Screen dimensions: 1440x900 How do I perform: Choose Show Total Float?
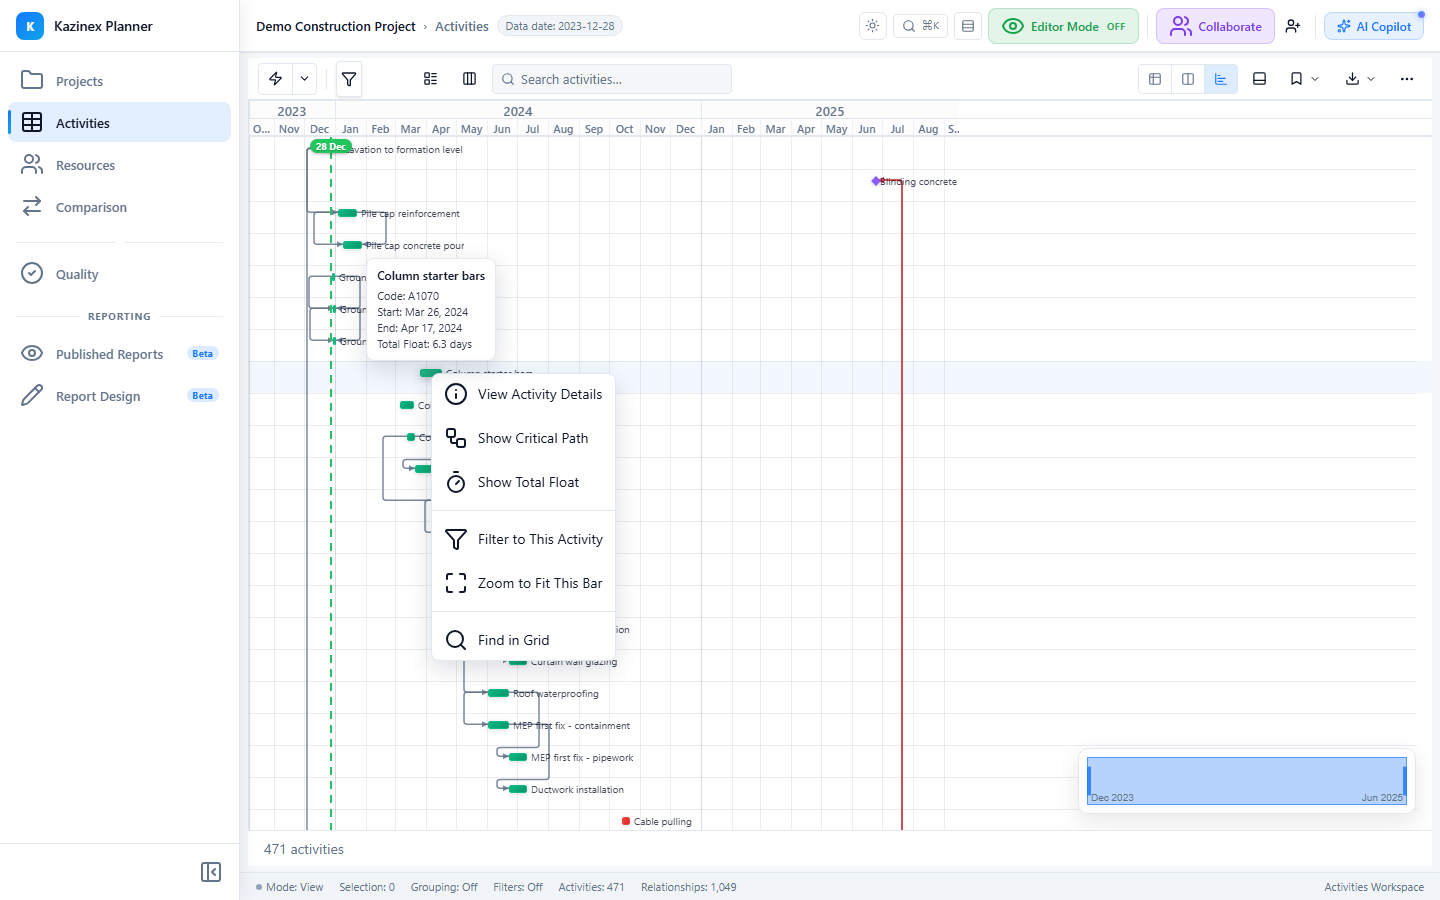pyautogui.click(x=523, y=482)
